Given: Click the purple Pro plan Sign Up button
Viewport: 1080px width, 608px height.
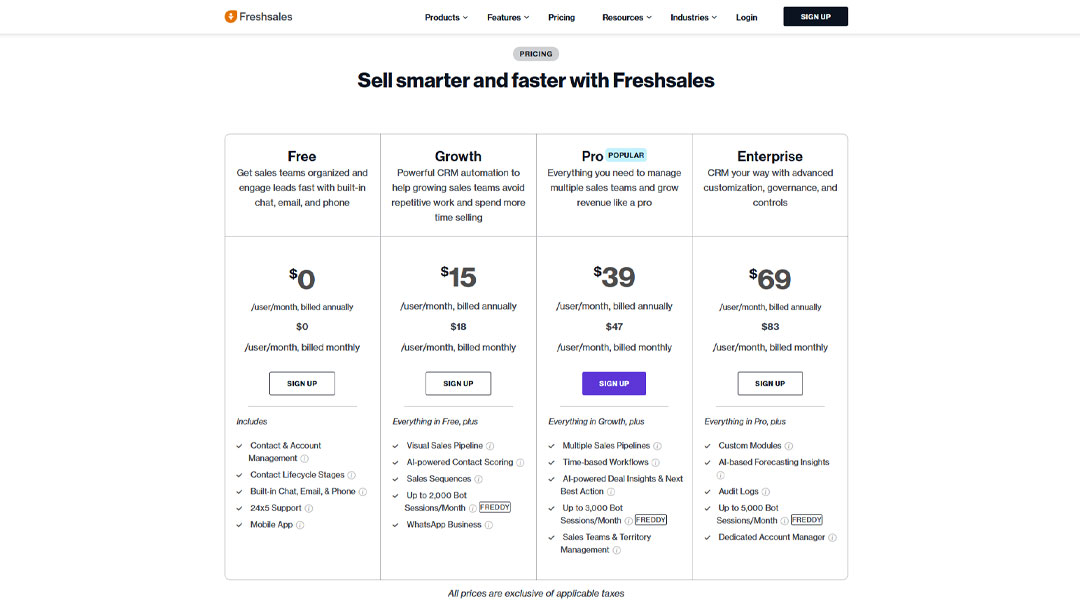Looking at the screenshot, I should 614,384.
